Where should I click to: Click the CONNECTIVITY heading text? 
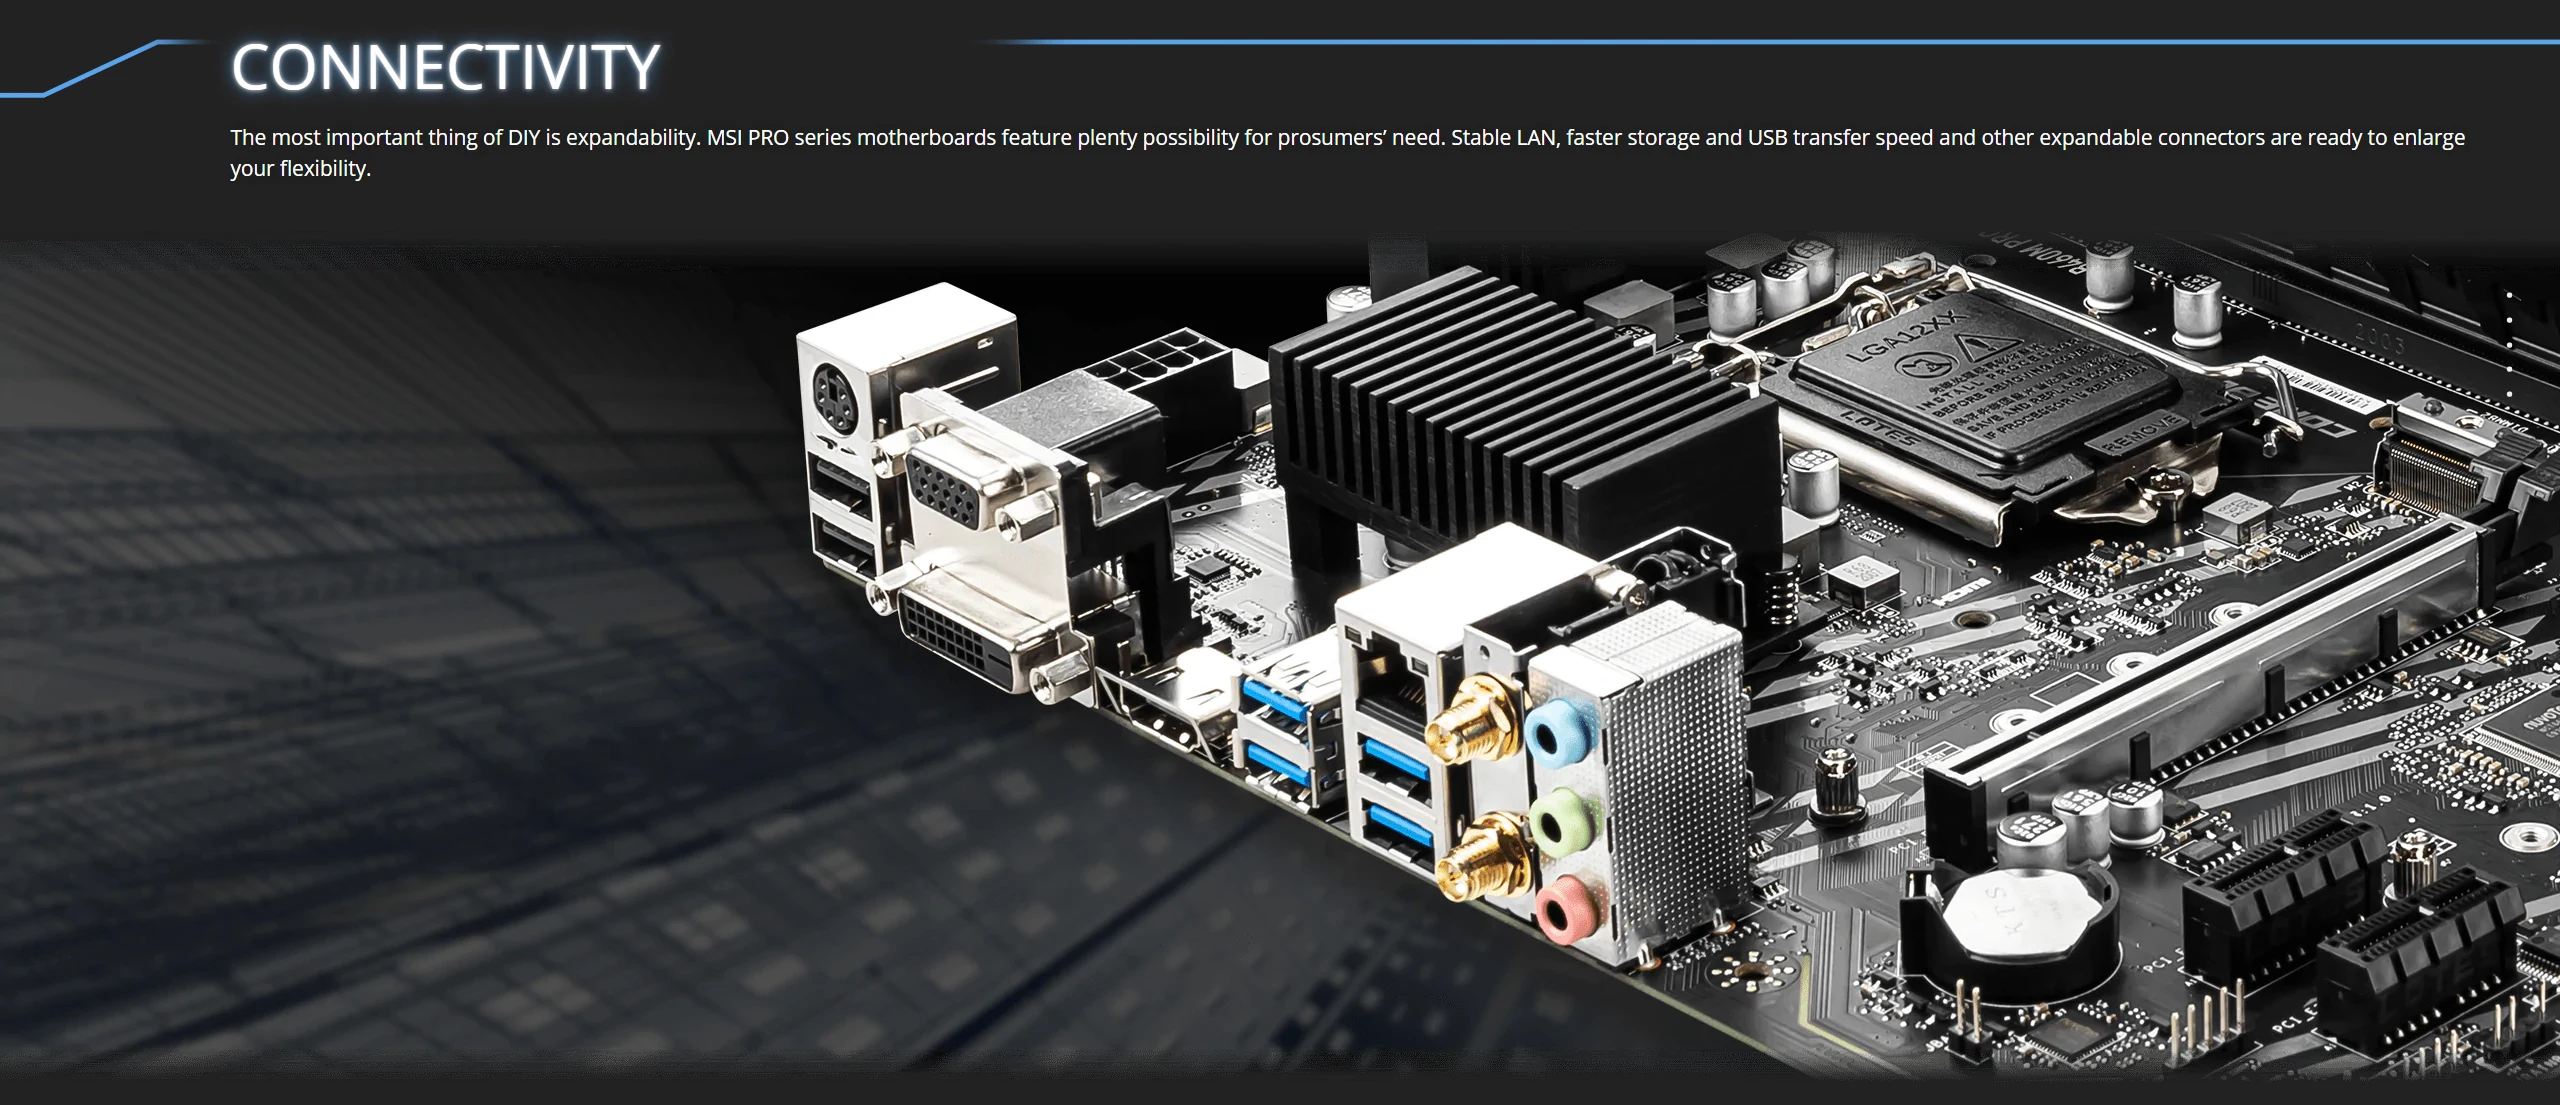click(445, 67)
